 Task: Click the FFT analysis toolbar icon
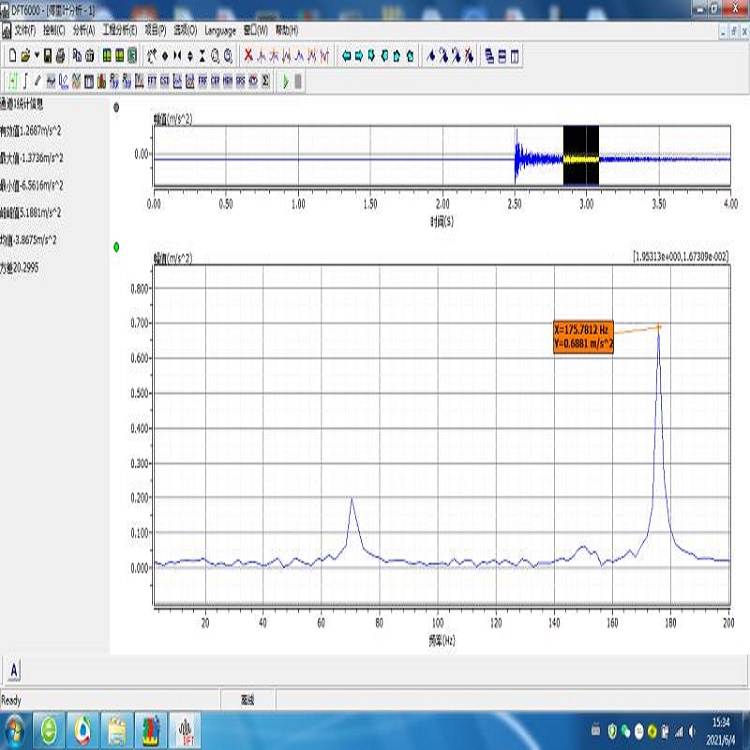click(152, 81)
